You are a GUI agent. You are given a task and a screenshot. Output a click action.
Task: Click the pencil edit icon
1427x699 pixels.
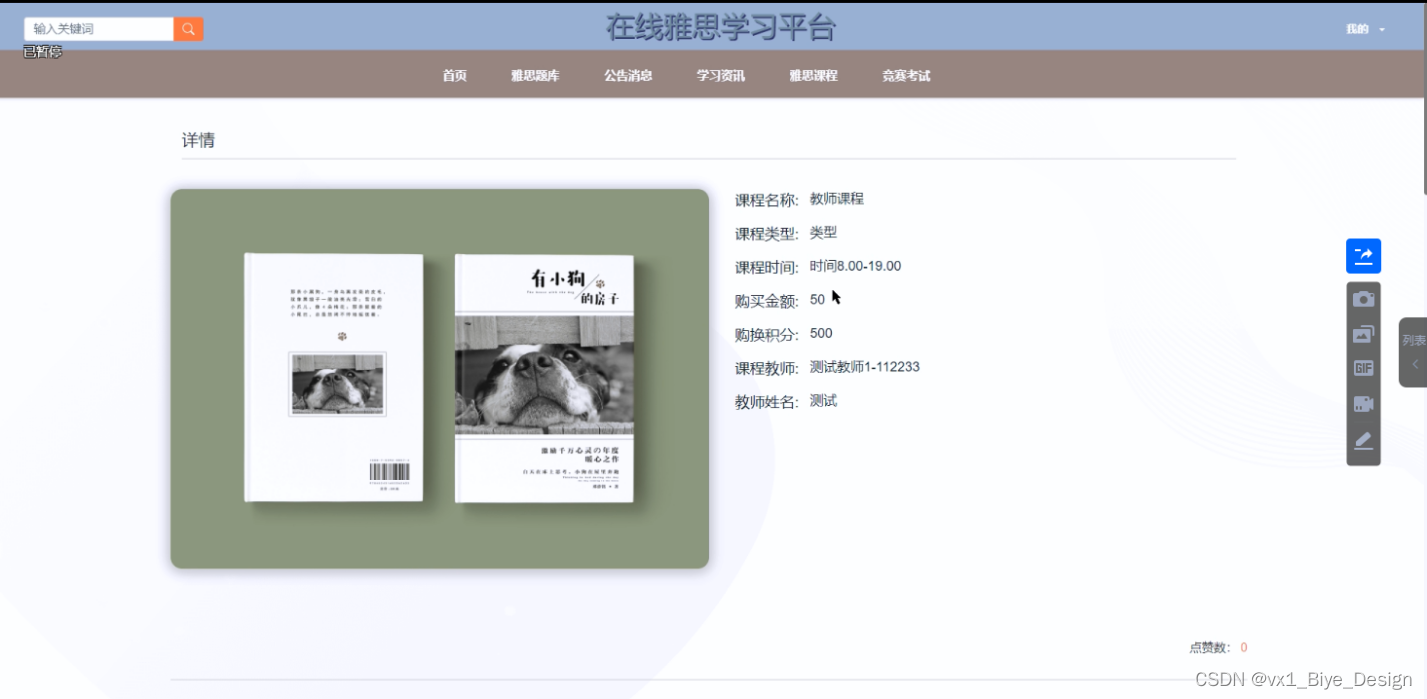click(1363, 441)
